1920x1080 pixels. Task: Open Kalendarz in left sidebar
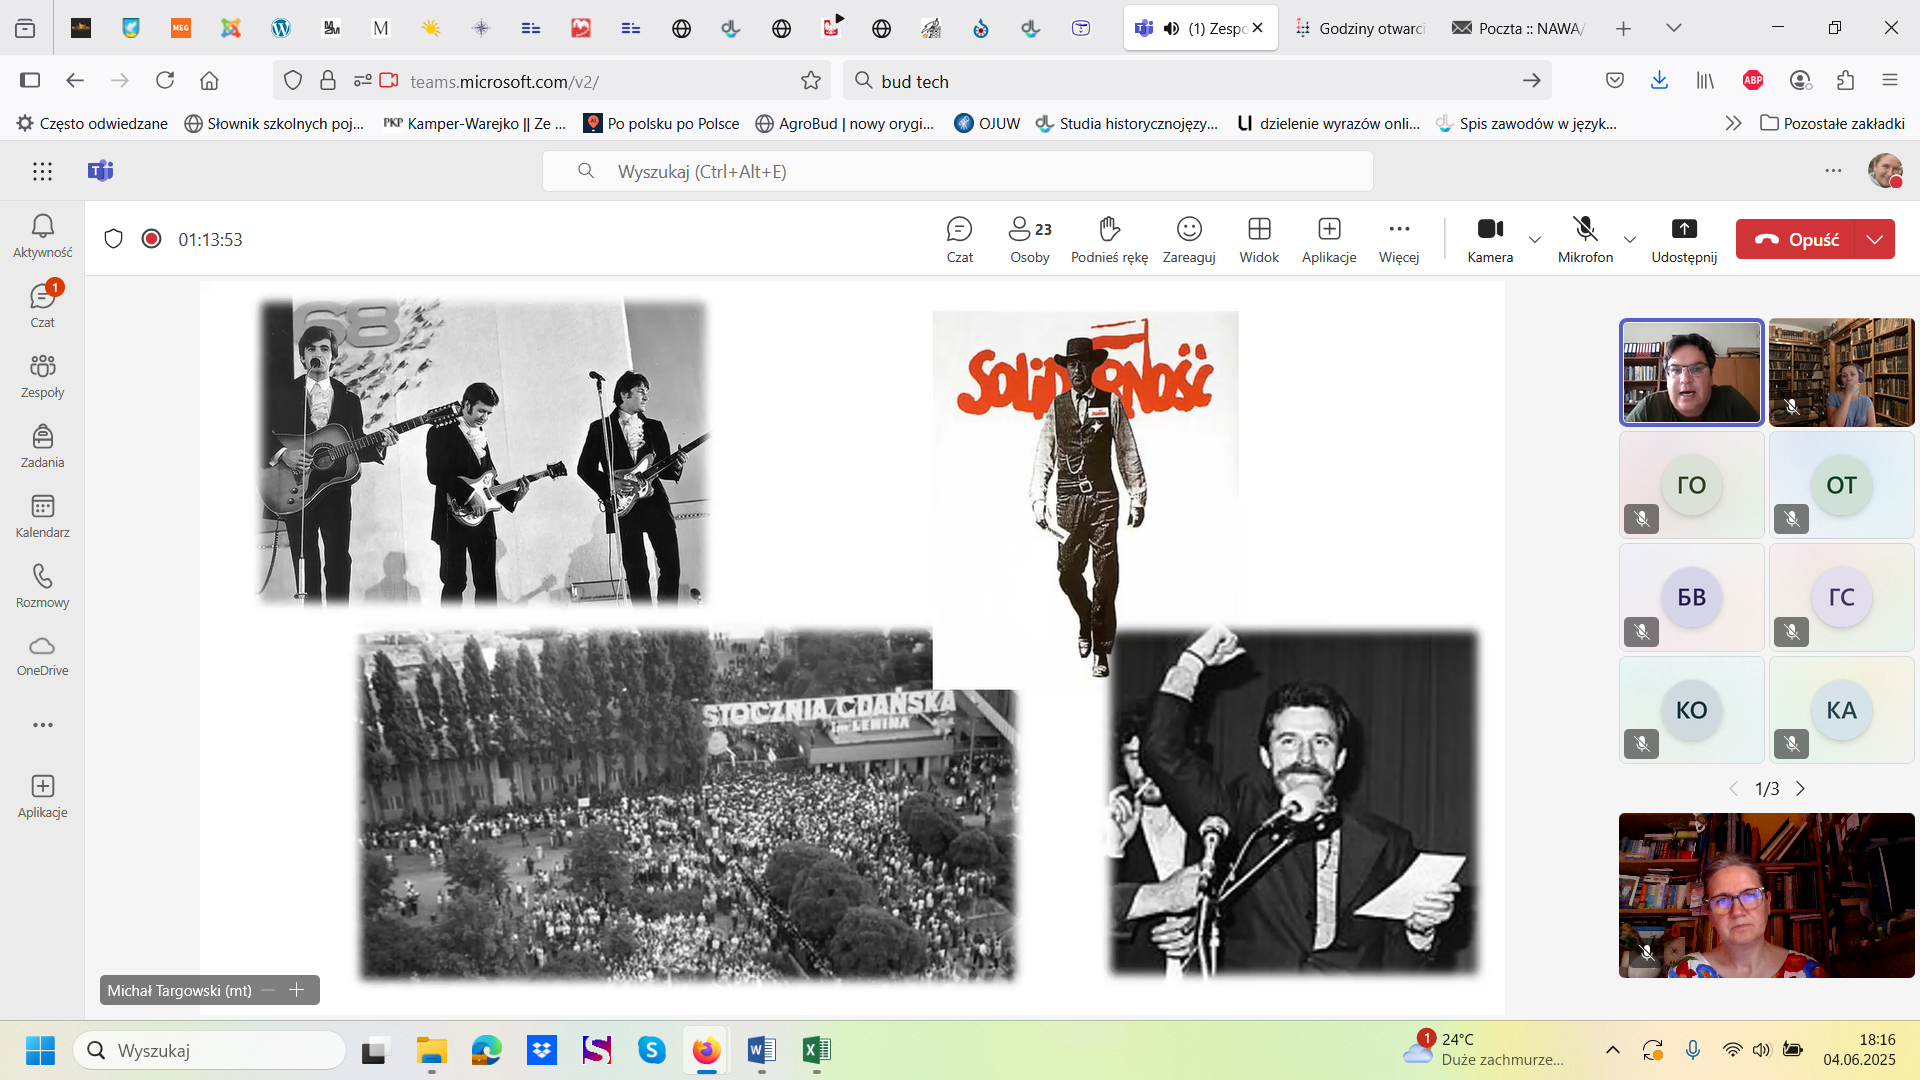coord(42,516)
